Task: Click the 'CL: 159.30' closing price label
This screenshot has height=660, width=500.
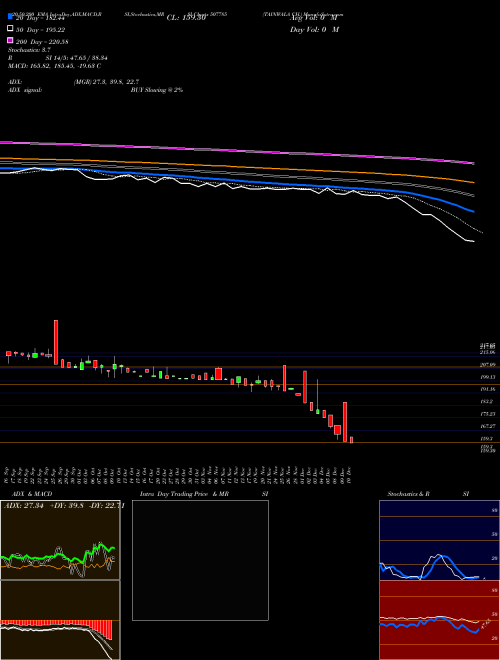Action: (x=186, y=18)
